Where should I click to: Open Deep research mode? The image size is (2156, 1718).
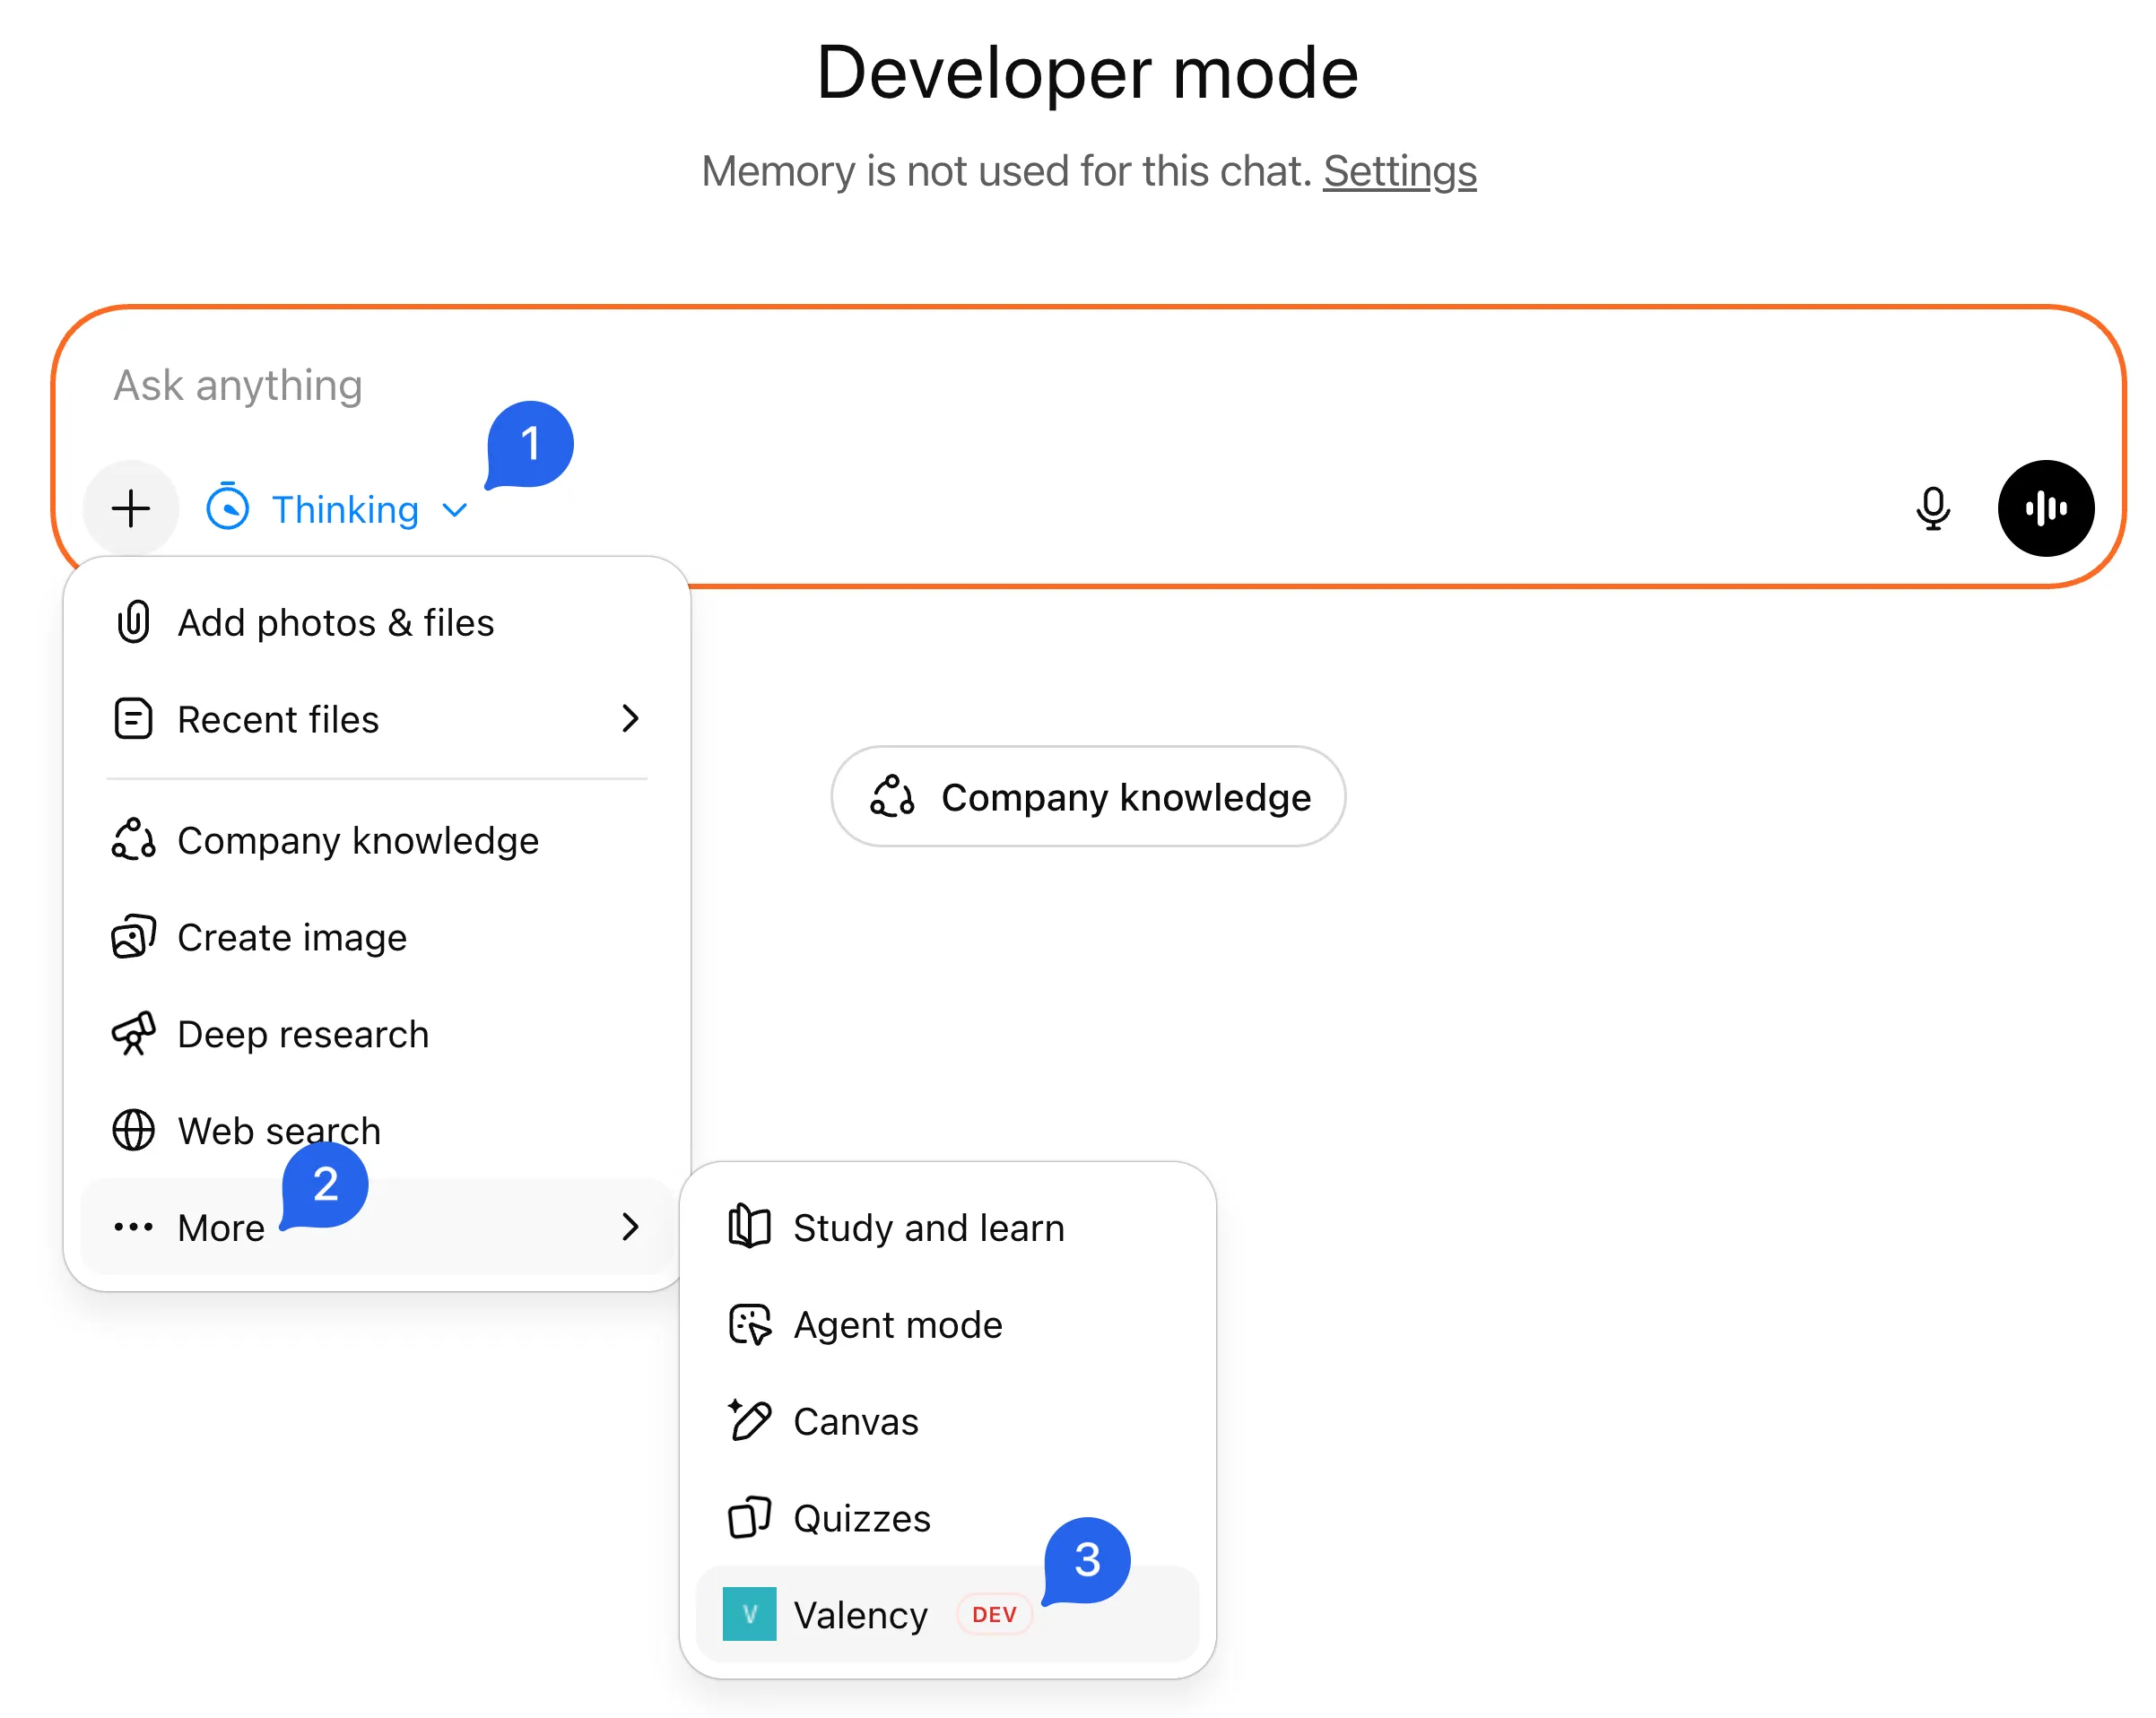[303, 1034]
